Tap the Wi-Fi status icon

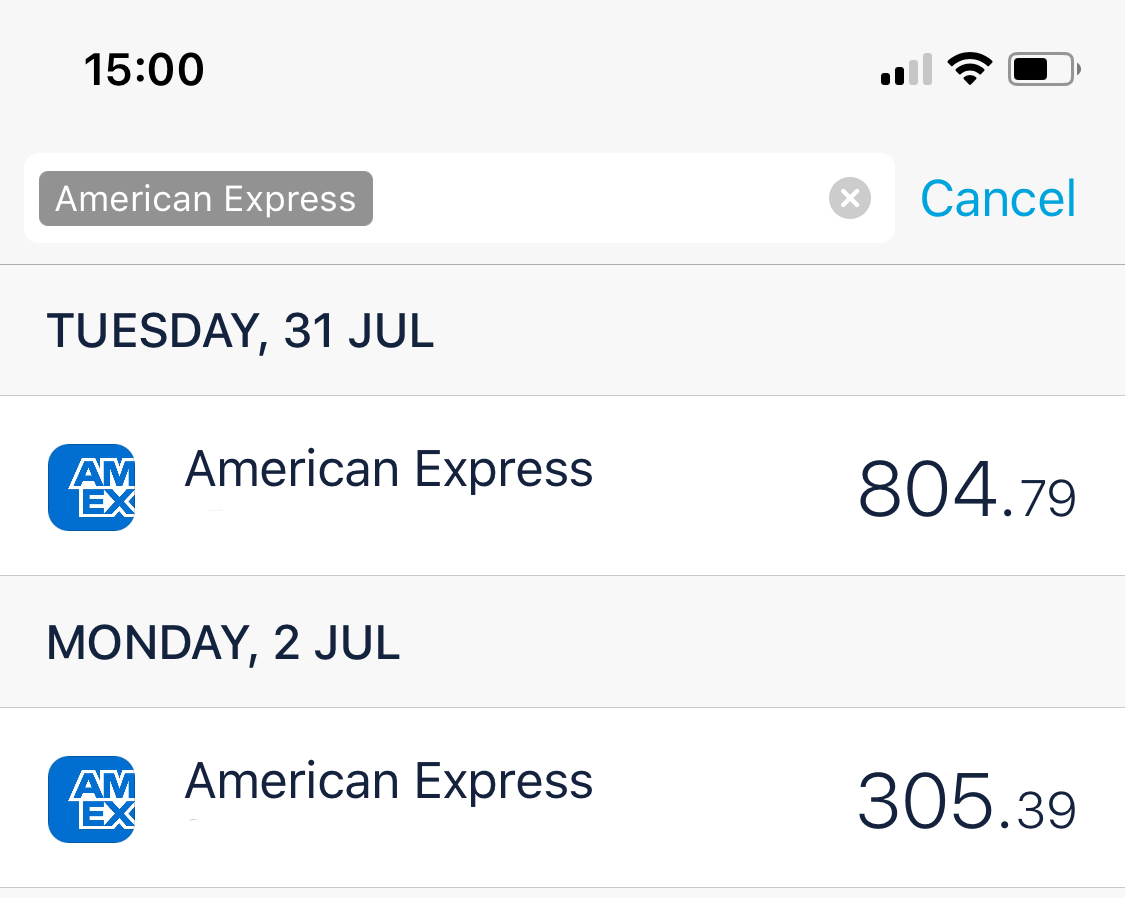(x=968, y=69)
